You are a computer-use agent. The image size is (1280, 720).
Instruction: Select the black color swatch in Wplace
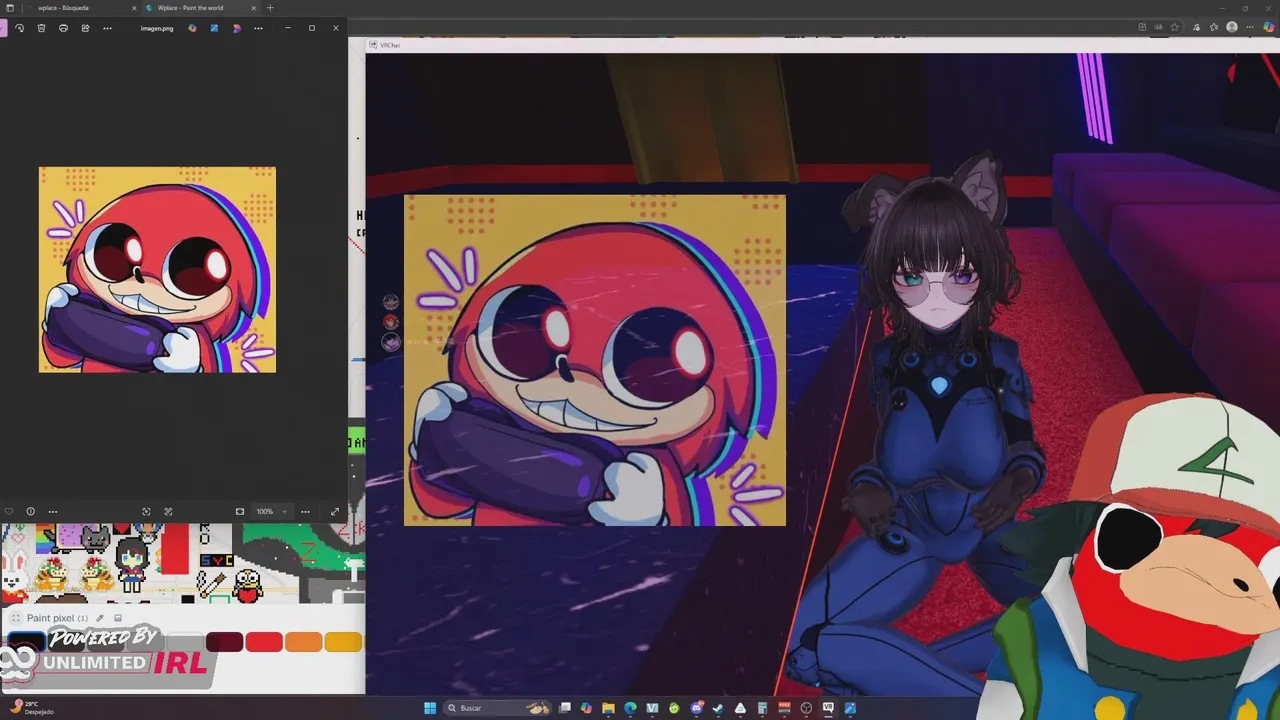(27, 642)
